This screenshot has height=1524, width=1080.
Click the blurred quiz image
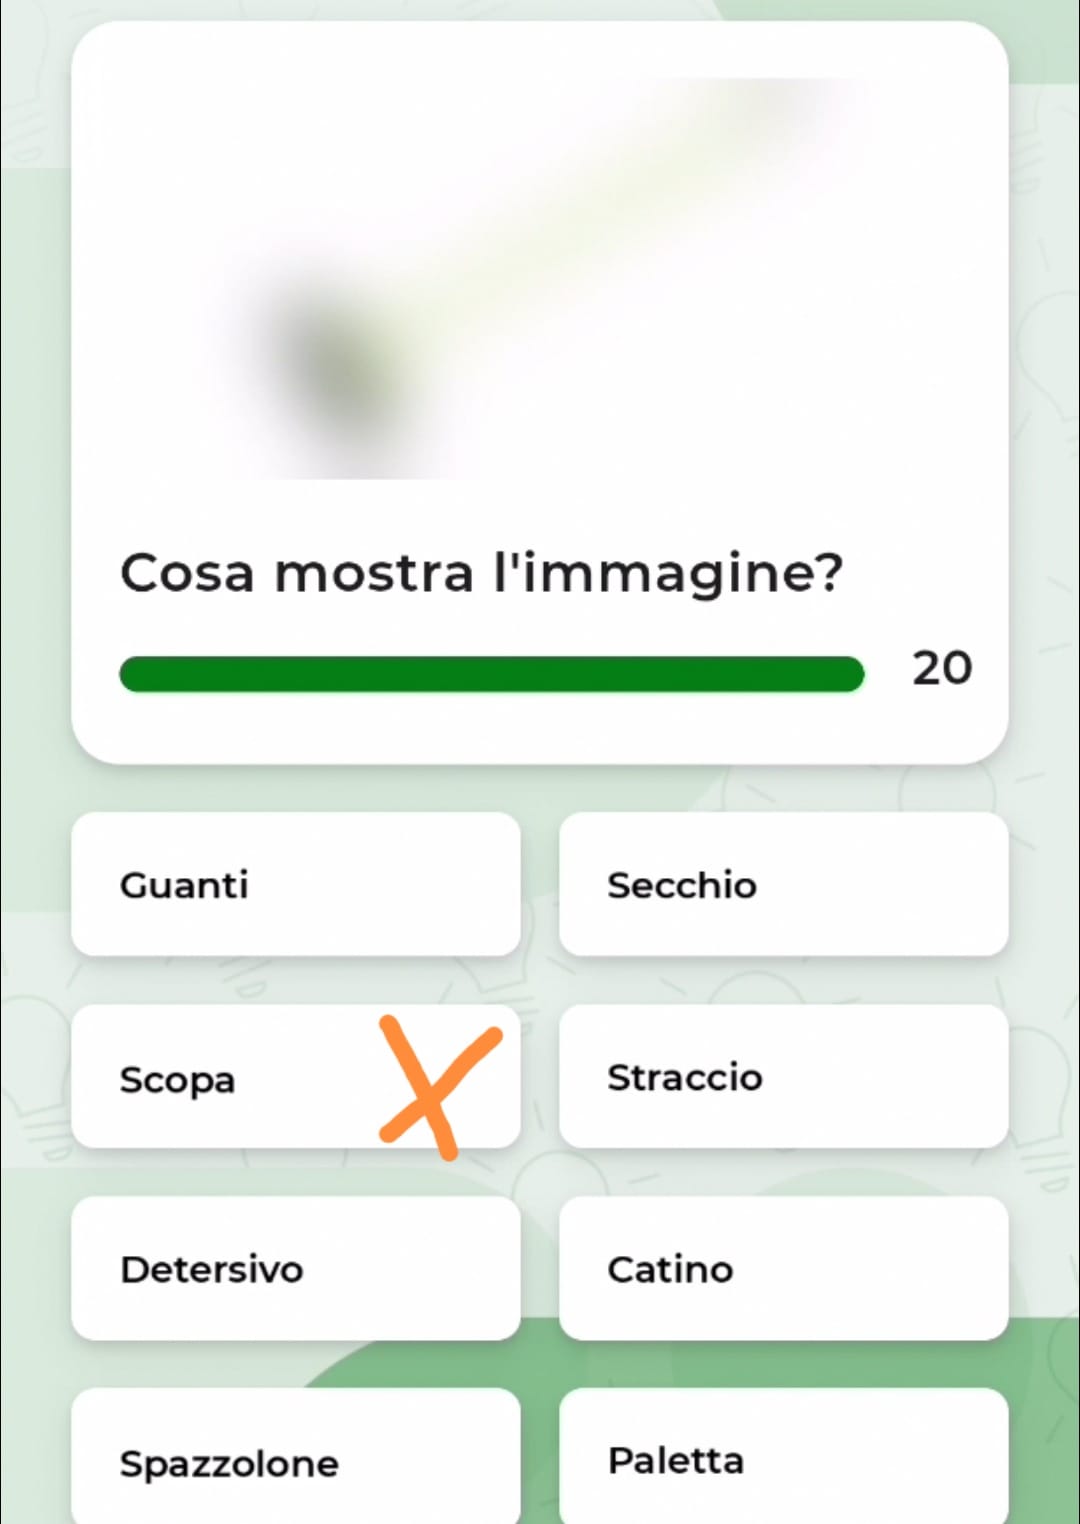tap(540, 278)
